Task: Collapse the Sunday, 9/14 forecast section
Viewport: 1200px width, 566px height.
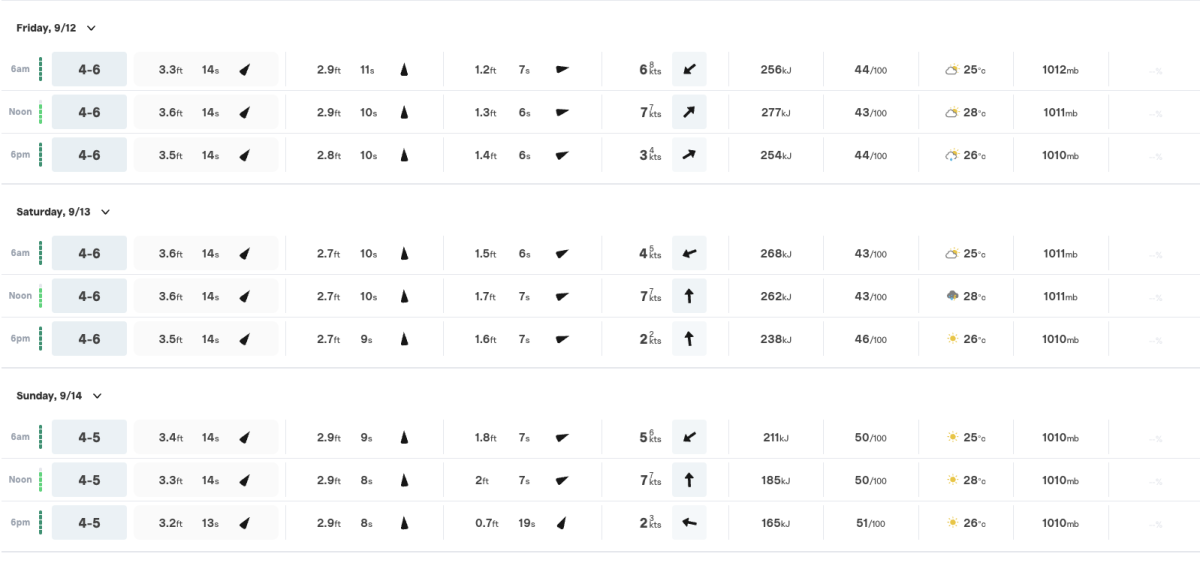Action: [97, 396]
